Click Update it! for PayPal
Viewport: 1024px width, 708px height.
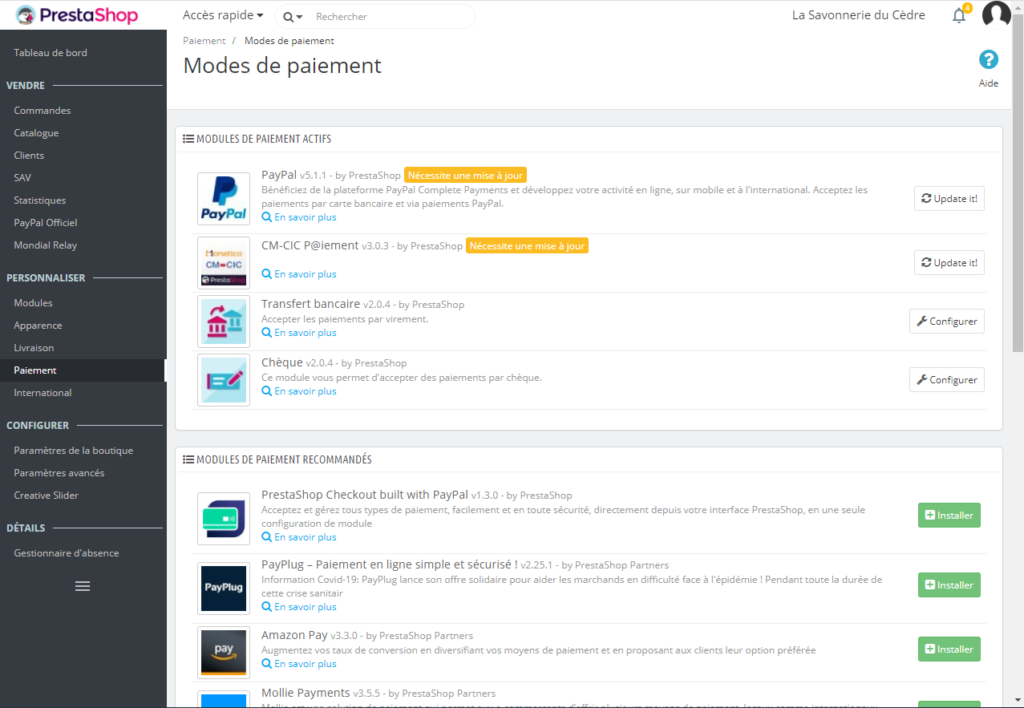pyautogui.click(x=949, y=199)
